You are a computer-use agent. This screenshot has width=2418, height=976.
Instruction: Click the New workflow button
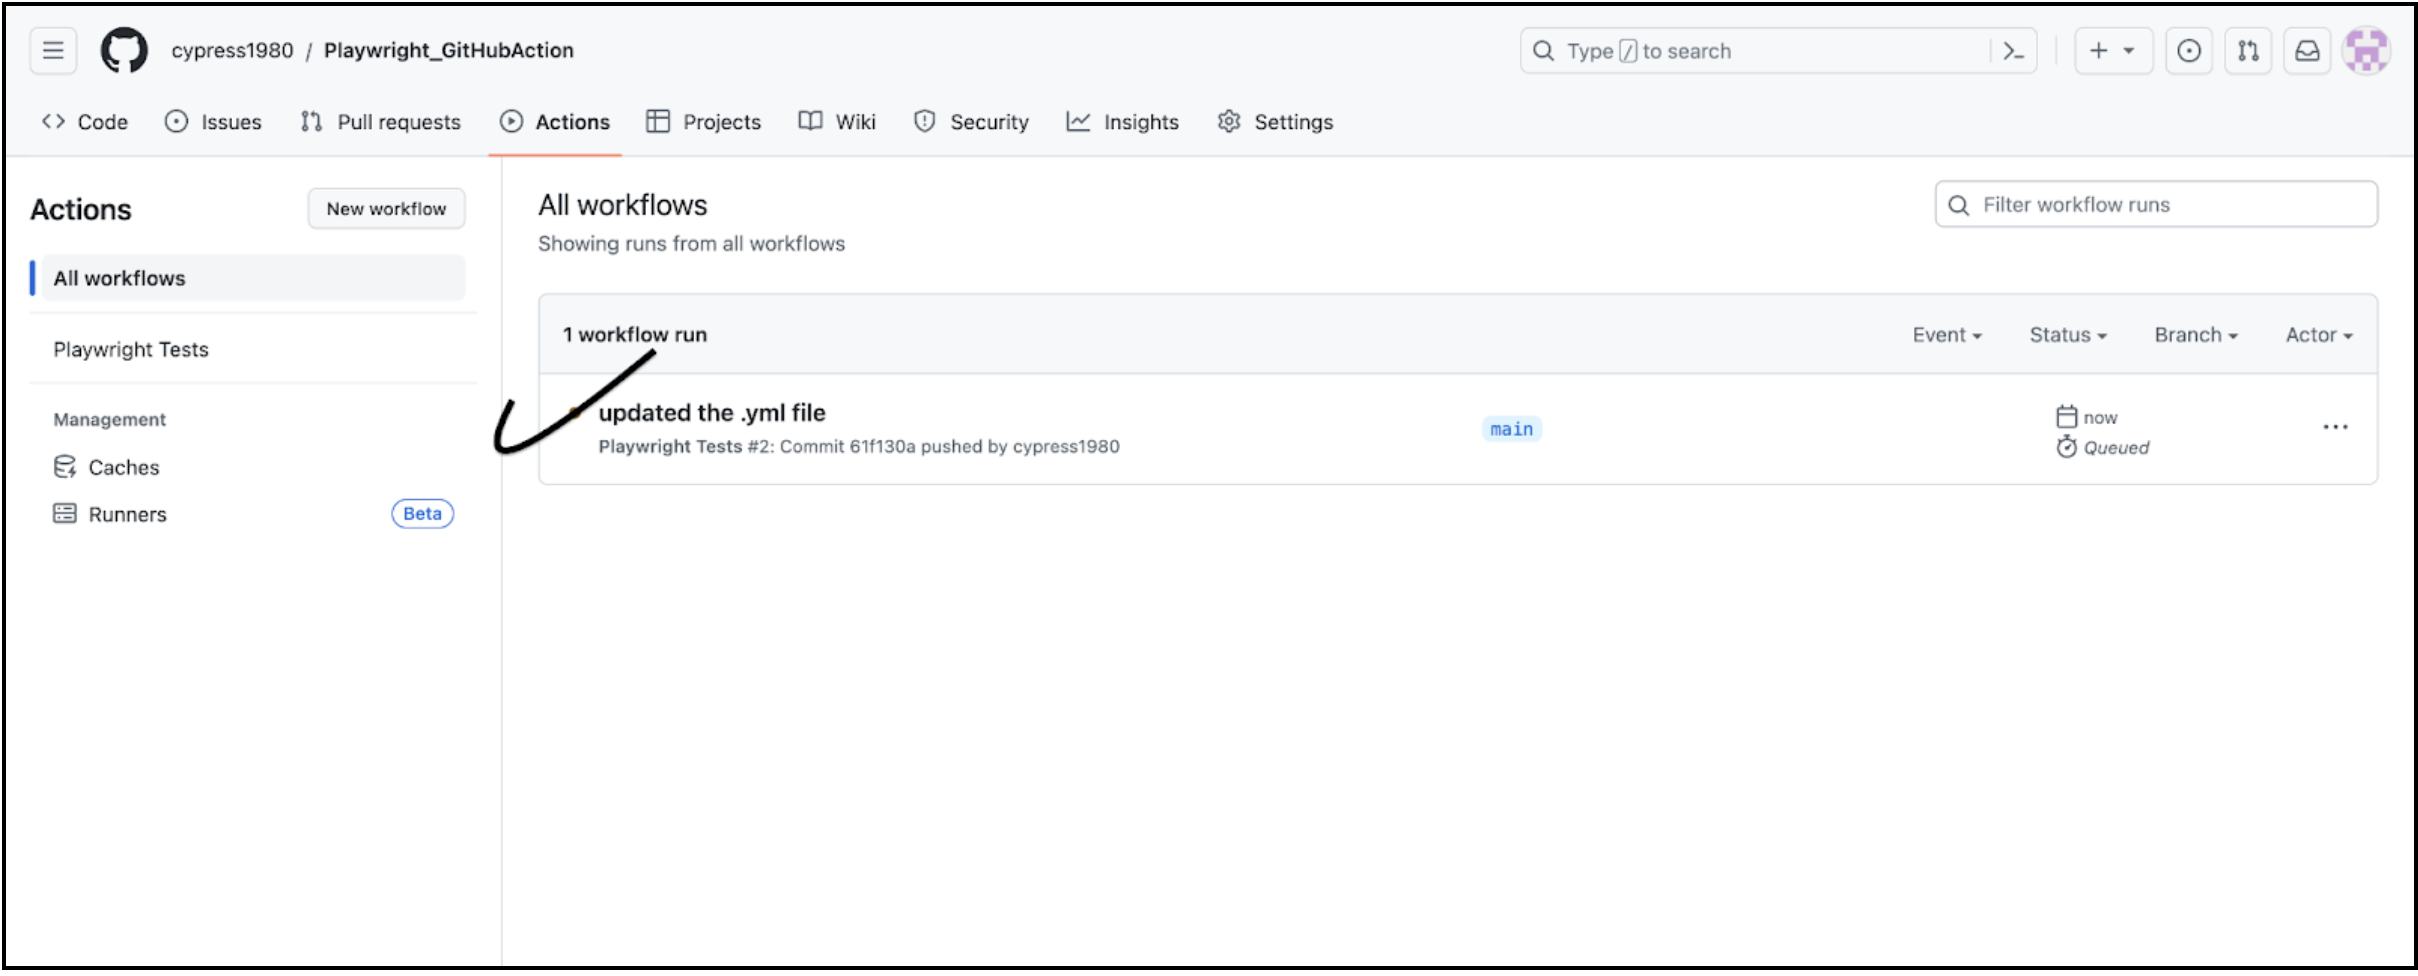pyautogui.click(x=386, y=209)
